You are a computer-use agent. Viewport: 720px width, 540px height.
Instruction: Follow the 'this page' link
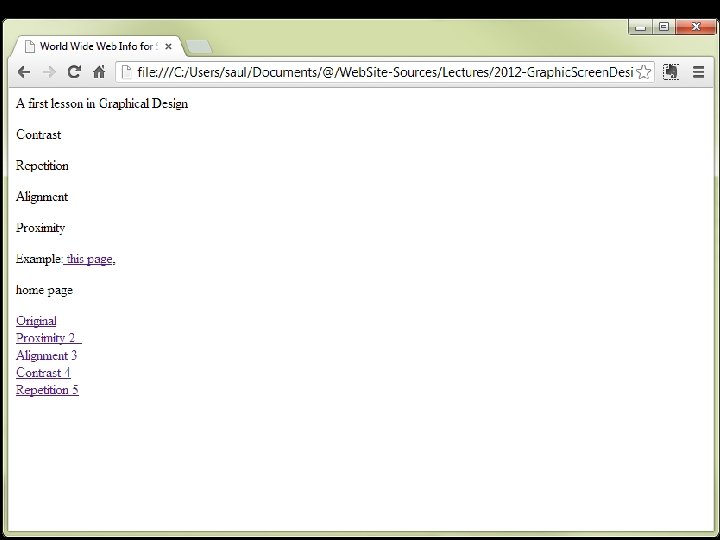coord(89,259)
